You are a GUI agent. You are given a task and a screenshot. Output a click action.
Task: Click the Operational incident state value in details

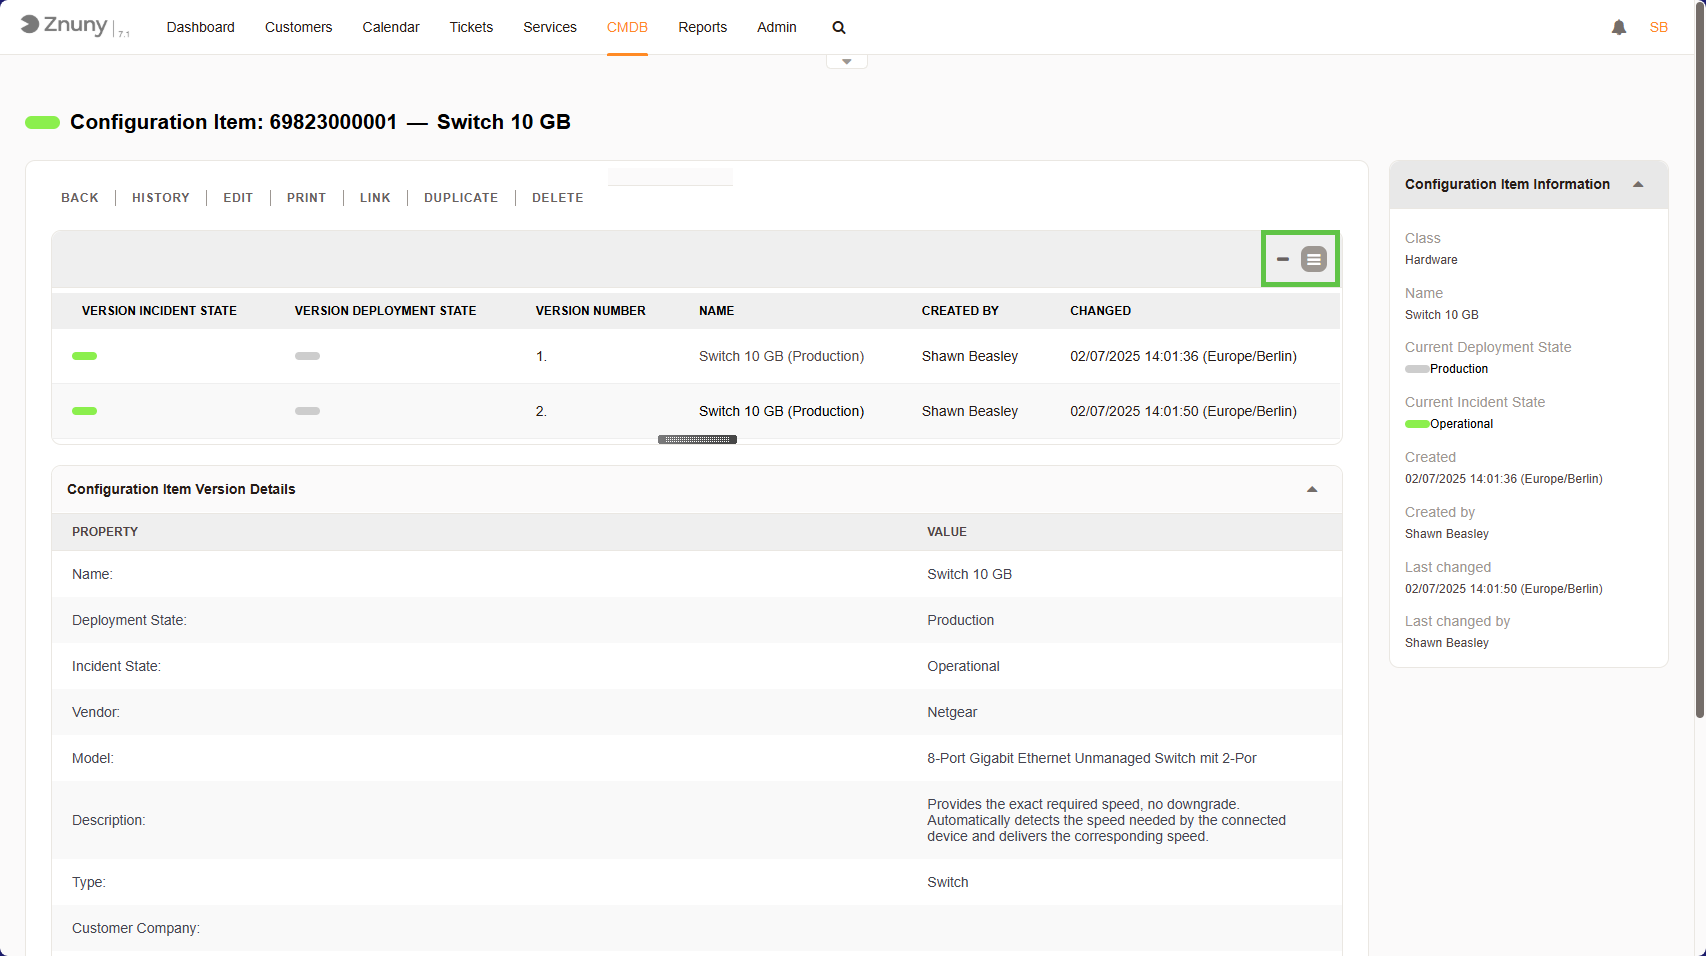[963, 666]
